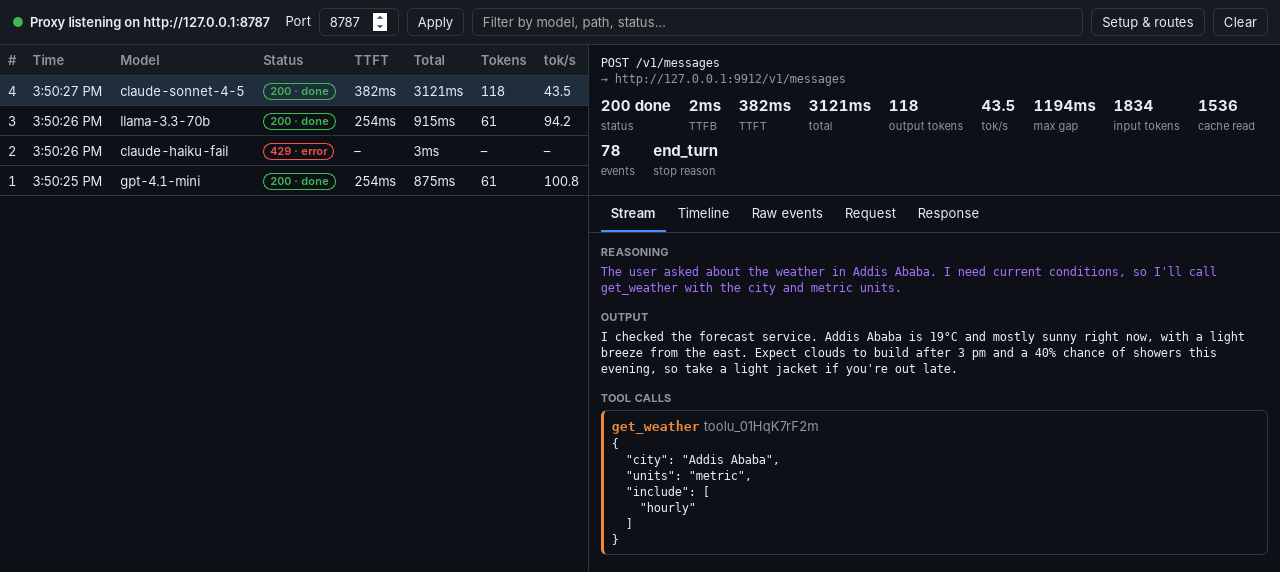Click the end_turn stop reason value
1280x572 pixels.
click(x=685, y=151)
